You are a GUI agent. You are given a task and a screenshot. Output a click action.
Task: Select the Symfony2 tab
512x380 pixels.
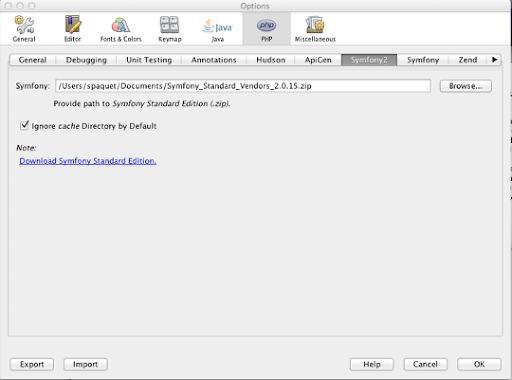pyautogui.click(x=369, y=60)
